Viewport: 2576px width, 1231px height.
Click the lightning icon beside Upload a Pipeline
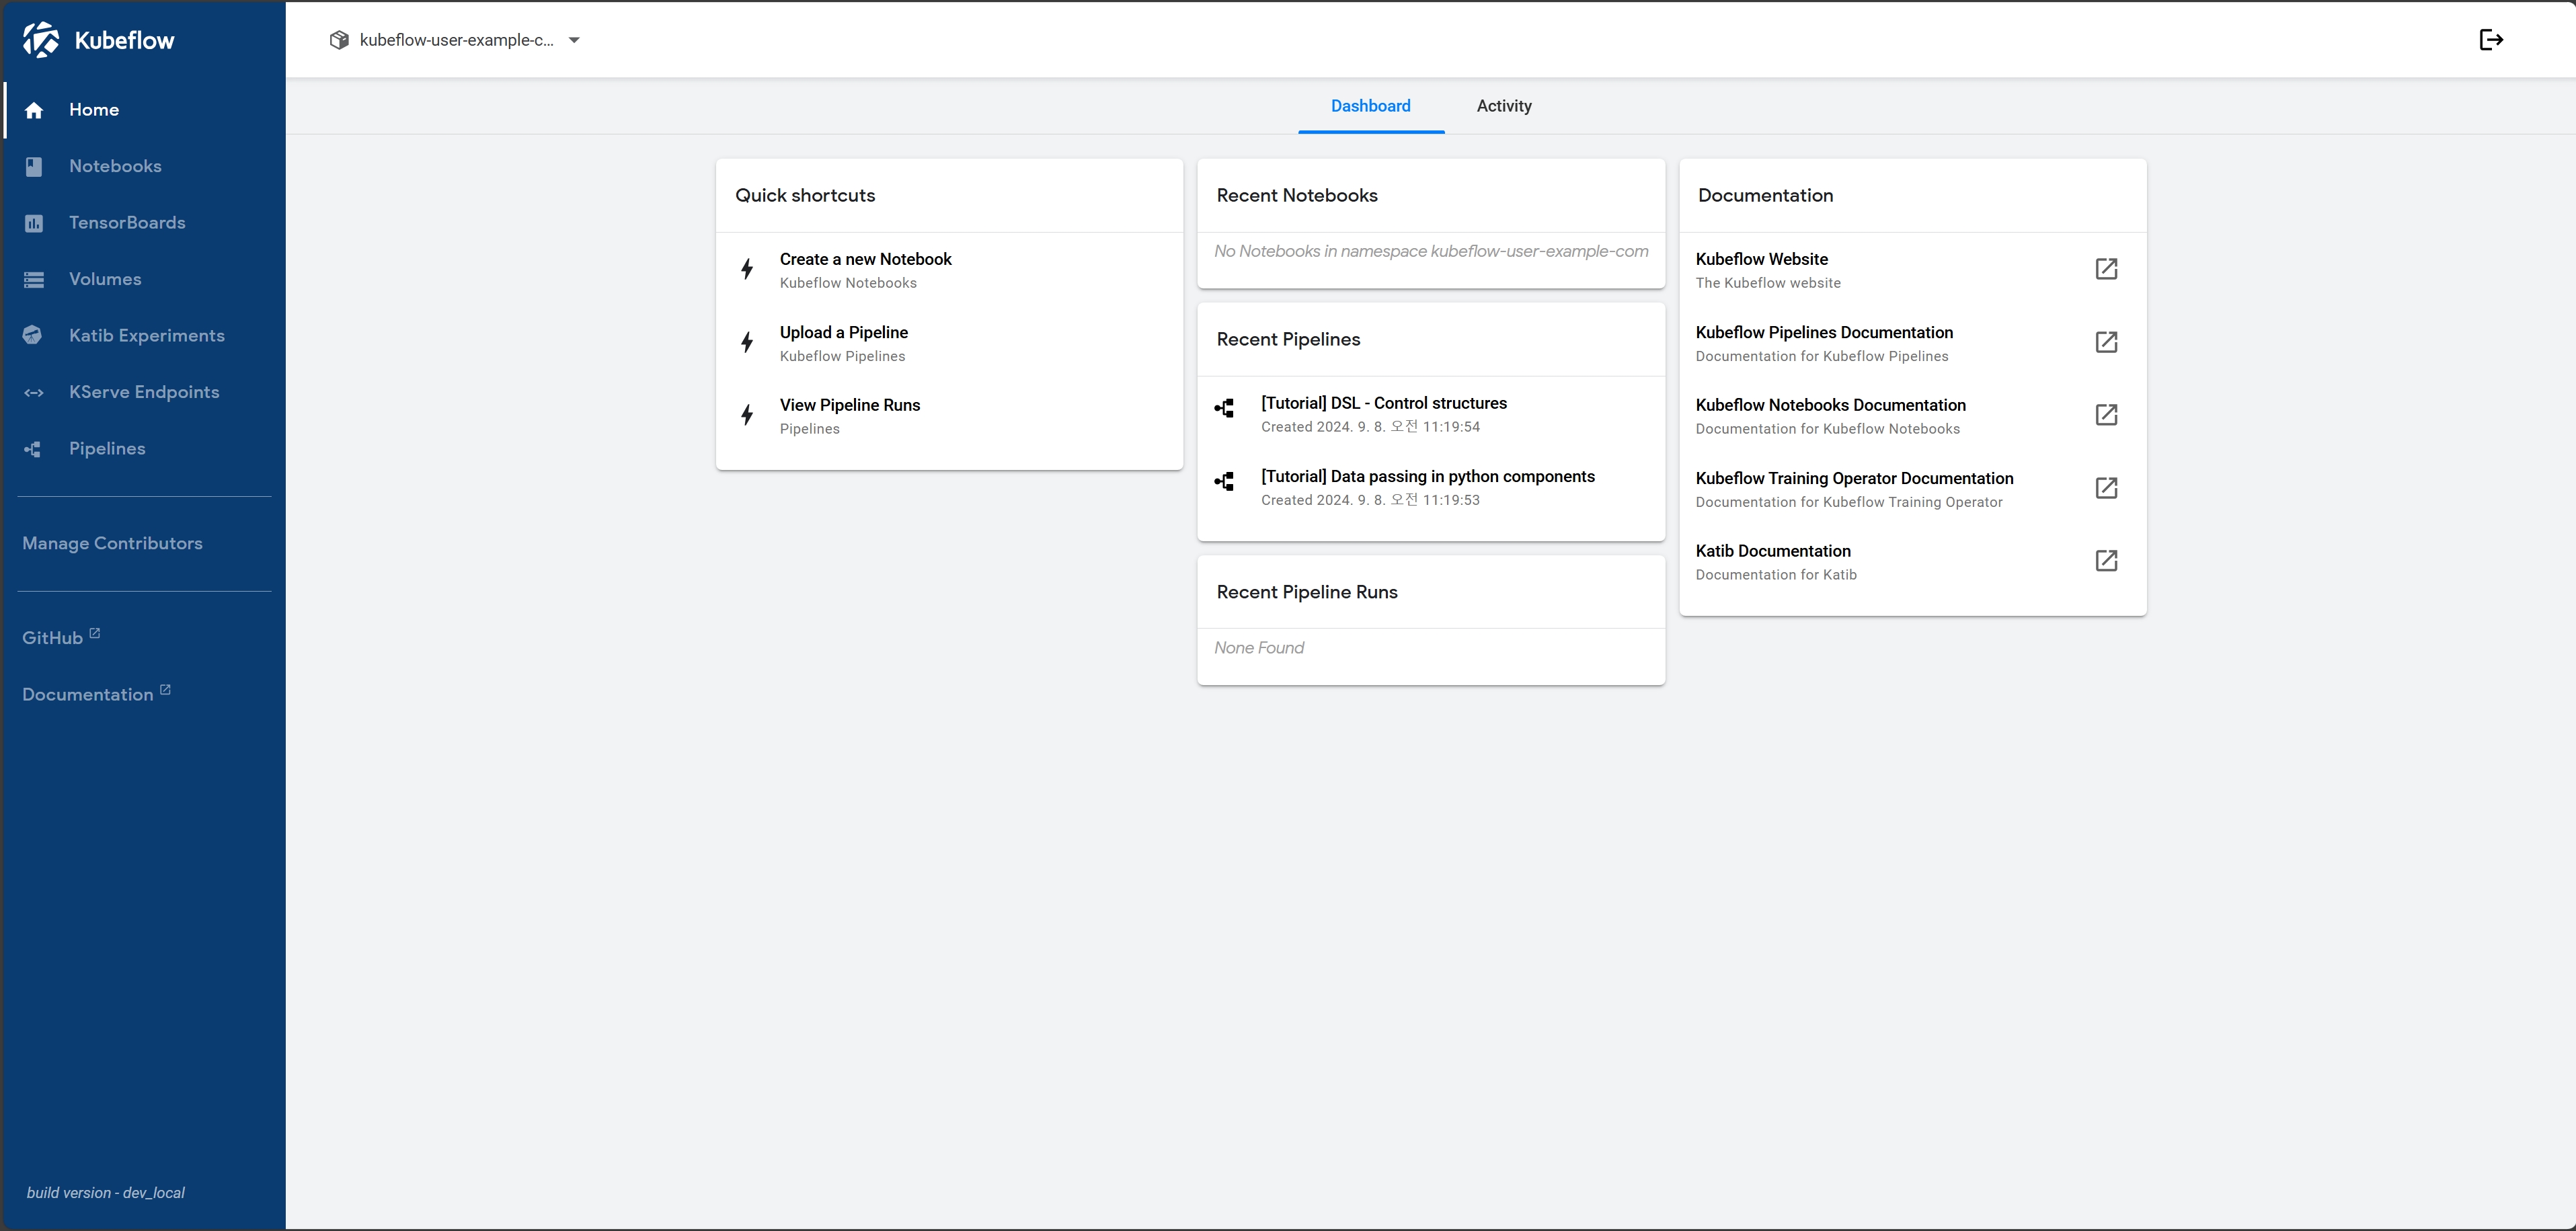pos(747,343)
